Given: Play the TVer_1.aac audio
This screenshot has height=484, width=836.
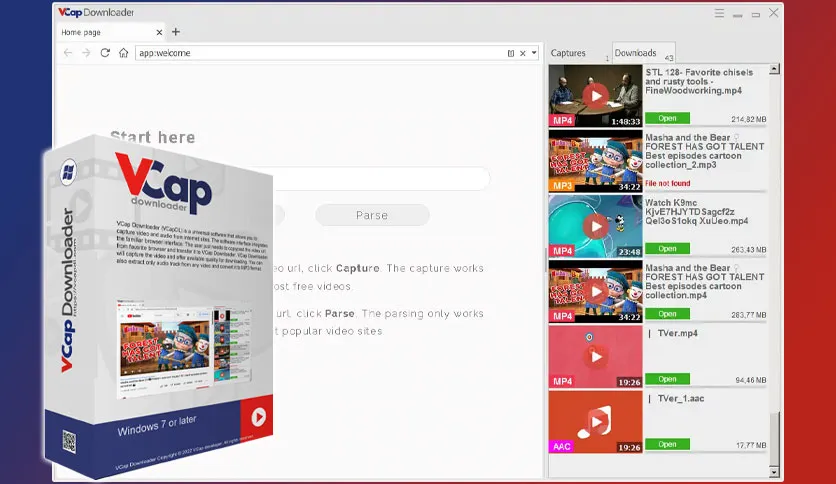Looking at the screenshot, I should [x=596, y=422].
